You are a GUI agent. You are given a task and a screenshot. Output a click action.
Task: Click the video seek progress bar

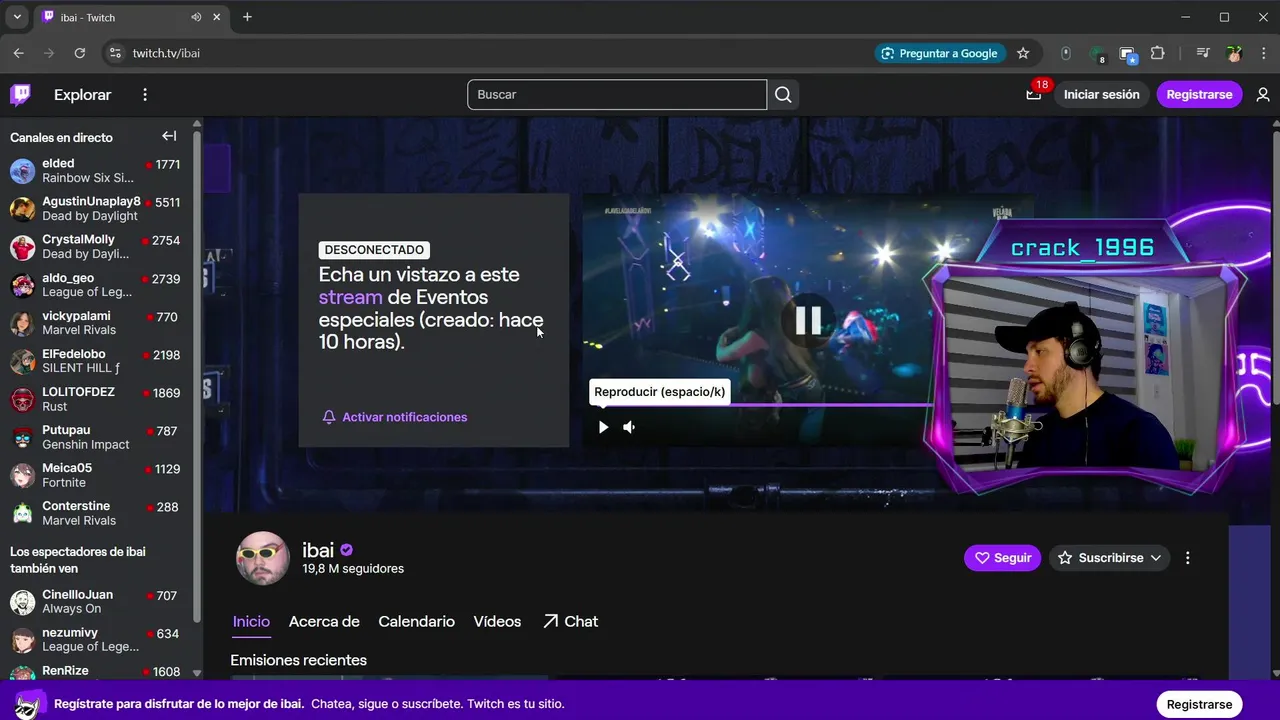pyautogui.click(x=762, y=405)
